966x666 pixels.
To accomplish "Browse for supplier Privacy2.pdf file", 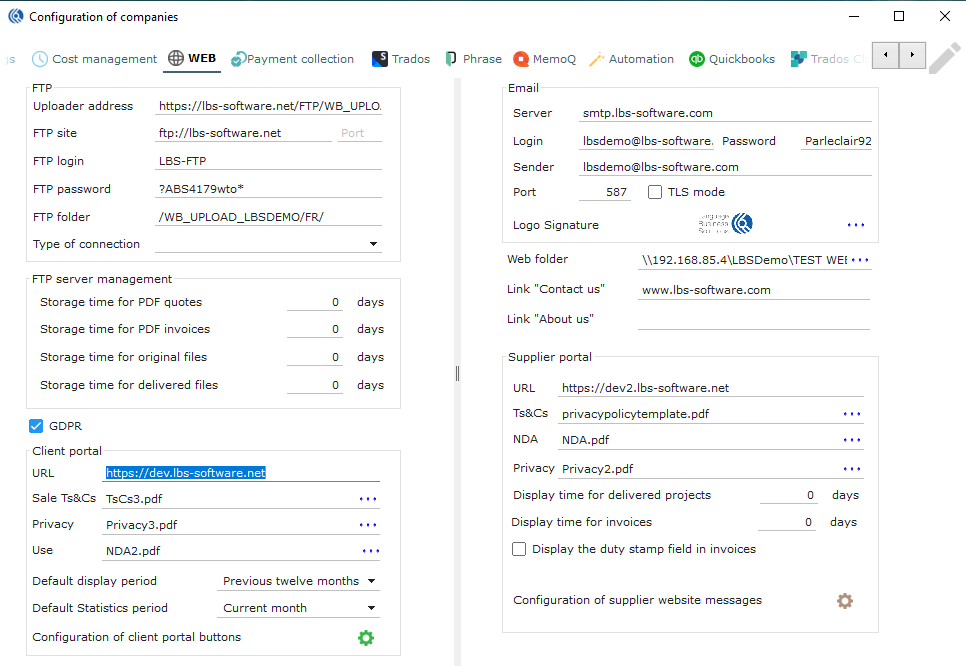I will 852,469.
